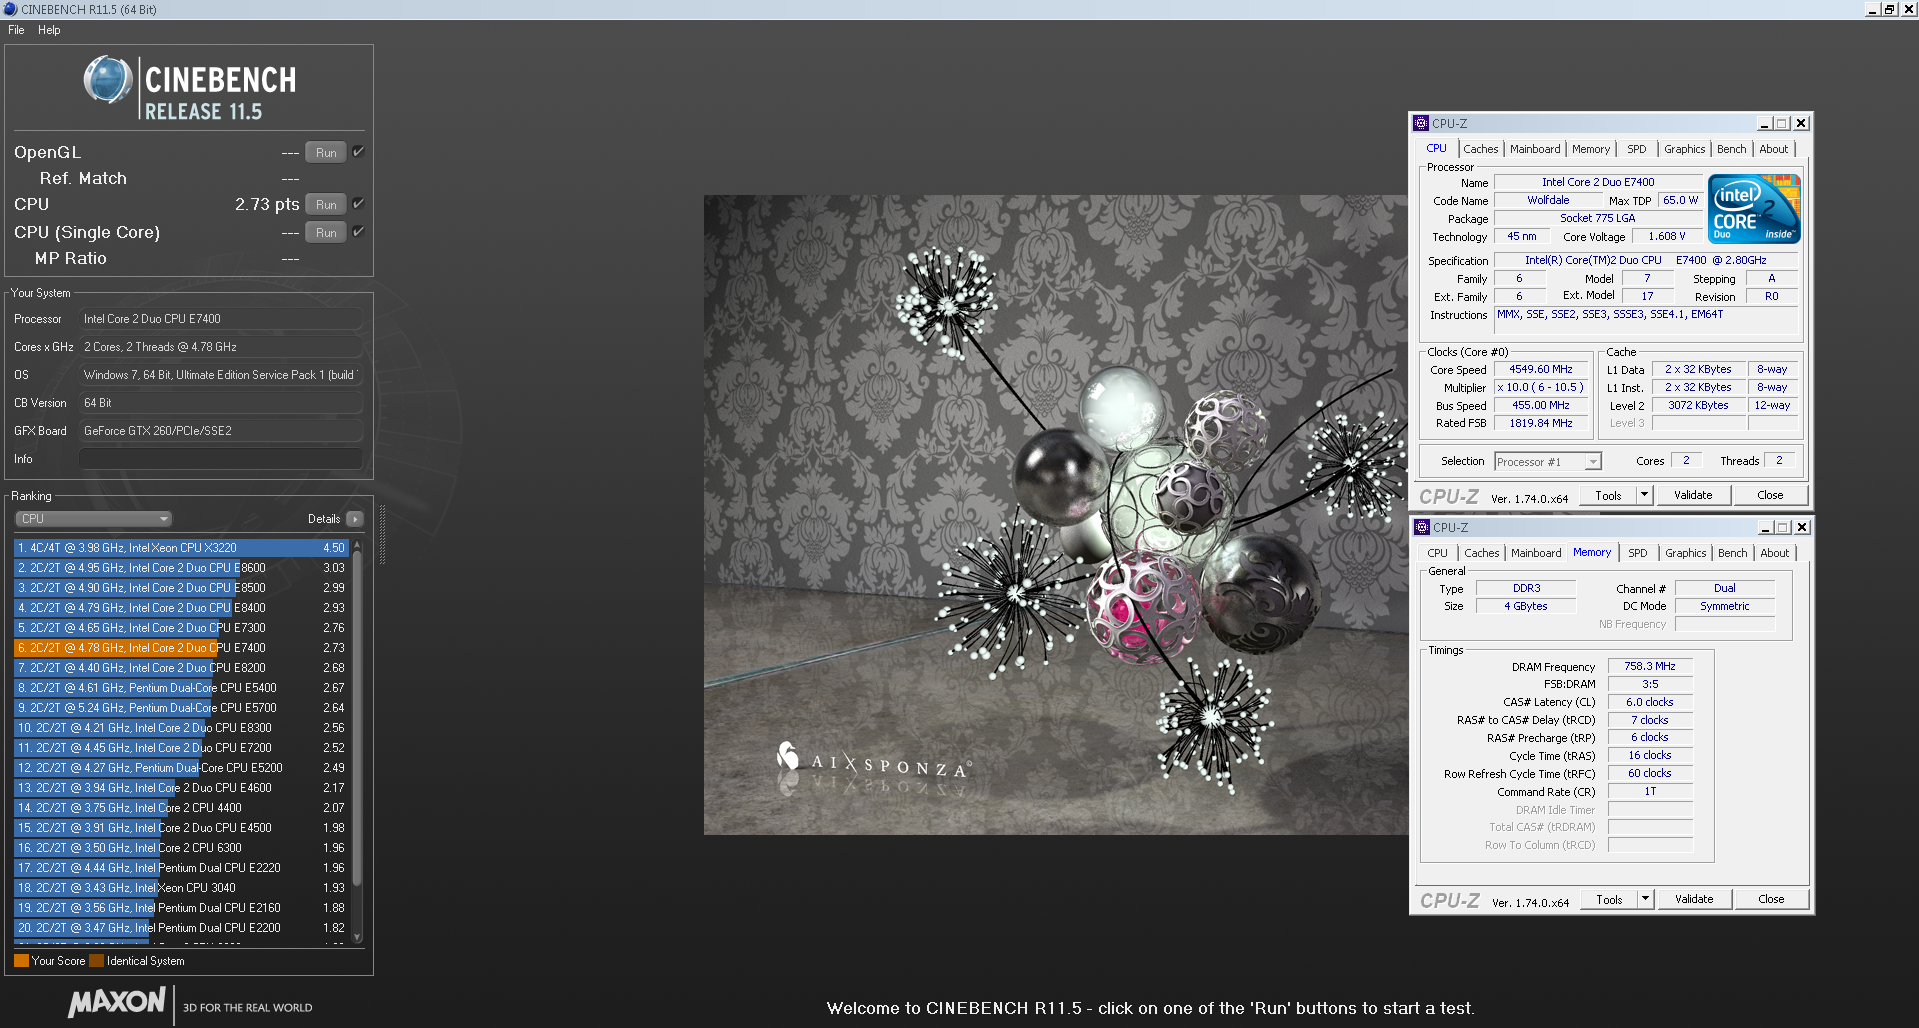The width and height of the screenshot is (1919, 1028).
Task: Switch to Memory tab in upper CPU-Z window
Action: (x=1591, y=149)
